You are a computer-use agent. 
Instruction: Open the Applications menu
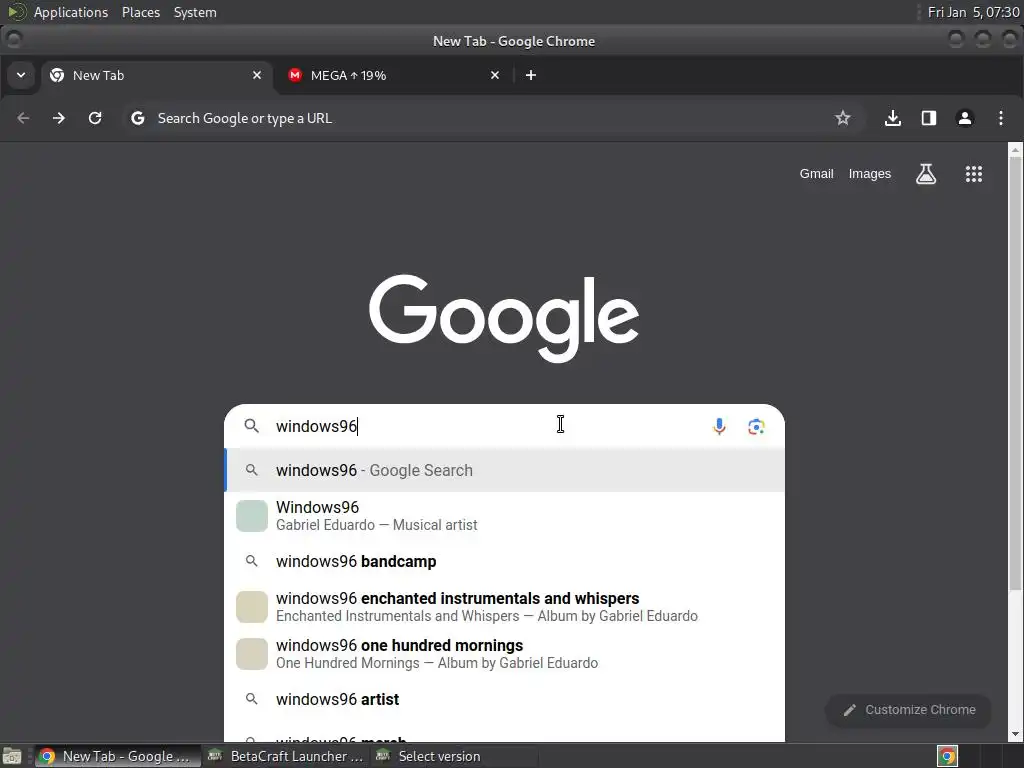[x=71, y=12]
